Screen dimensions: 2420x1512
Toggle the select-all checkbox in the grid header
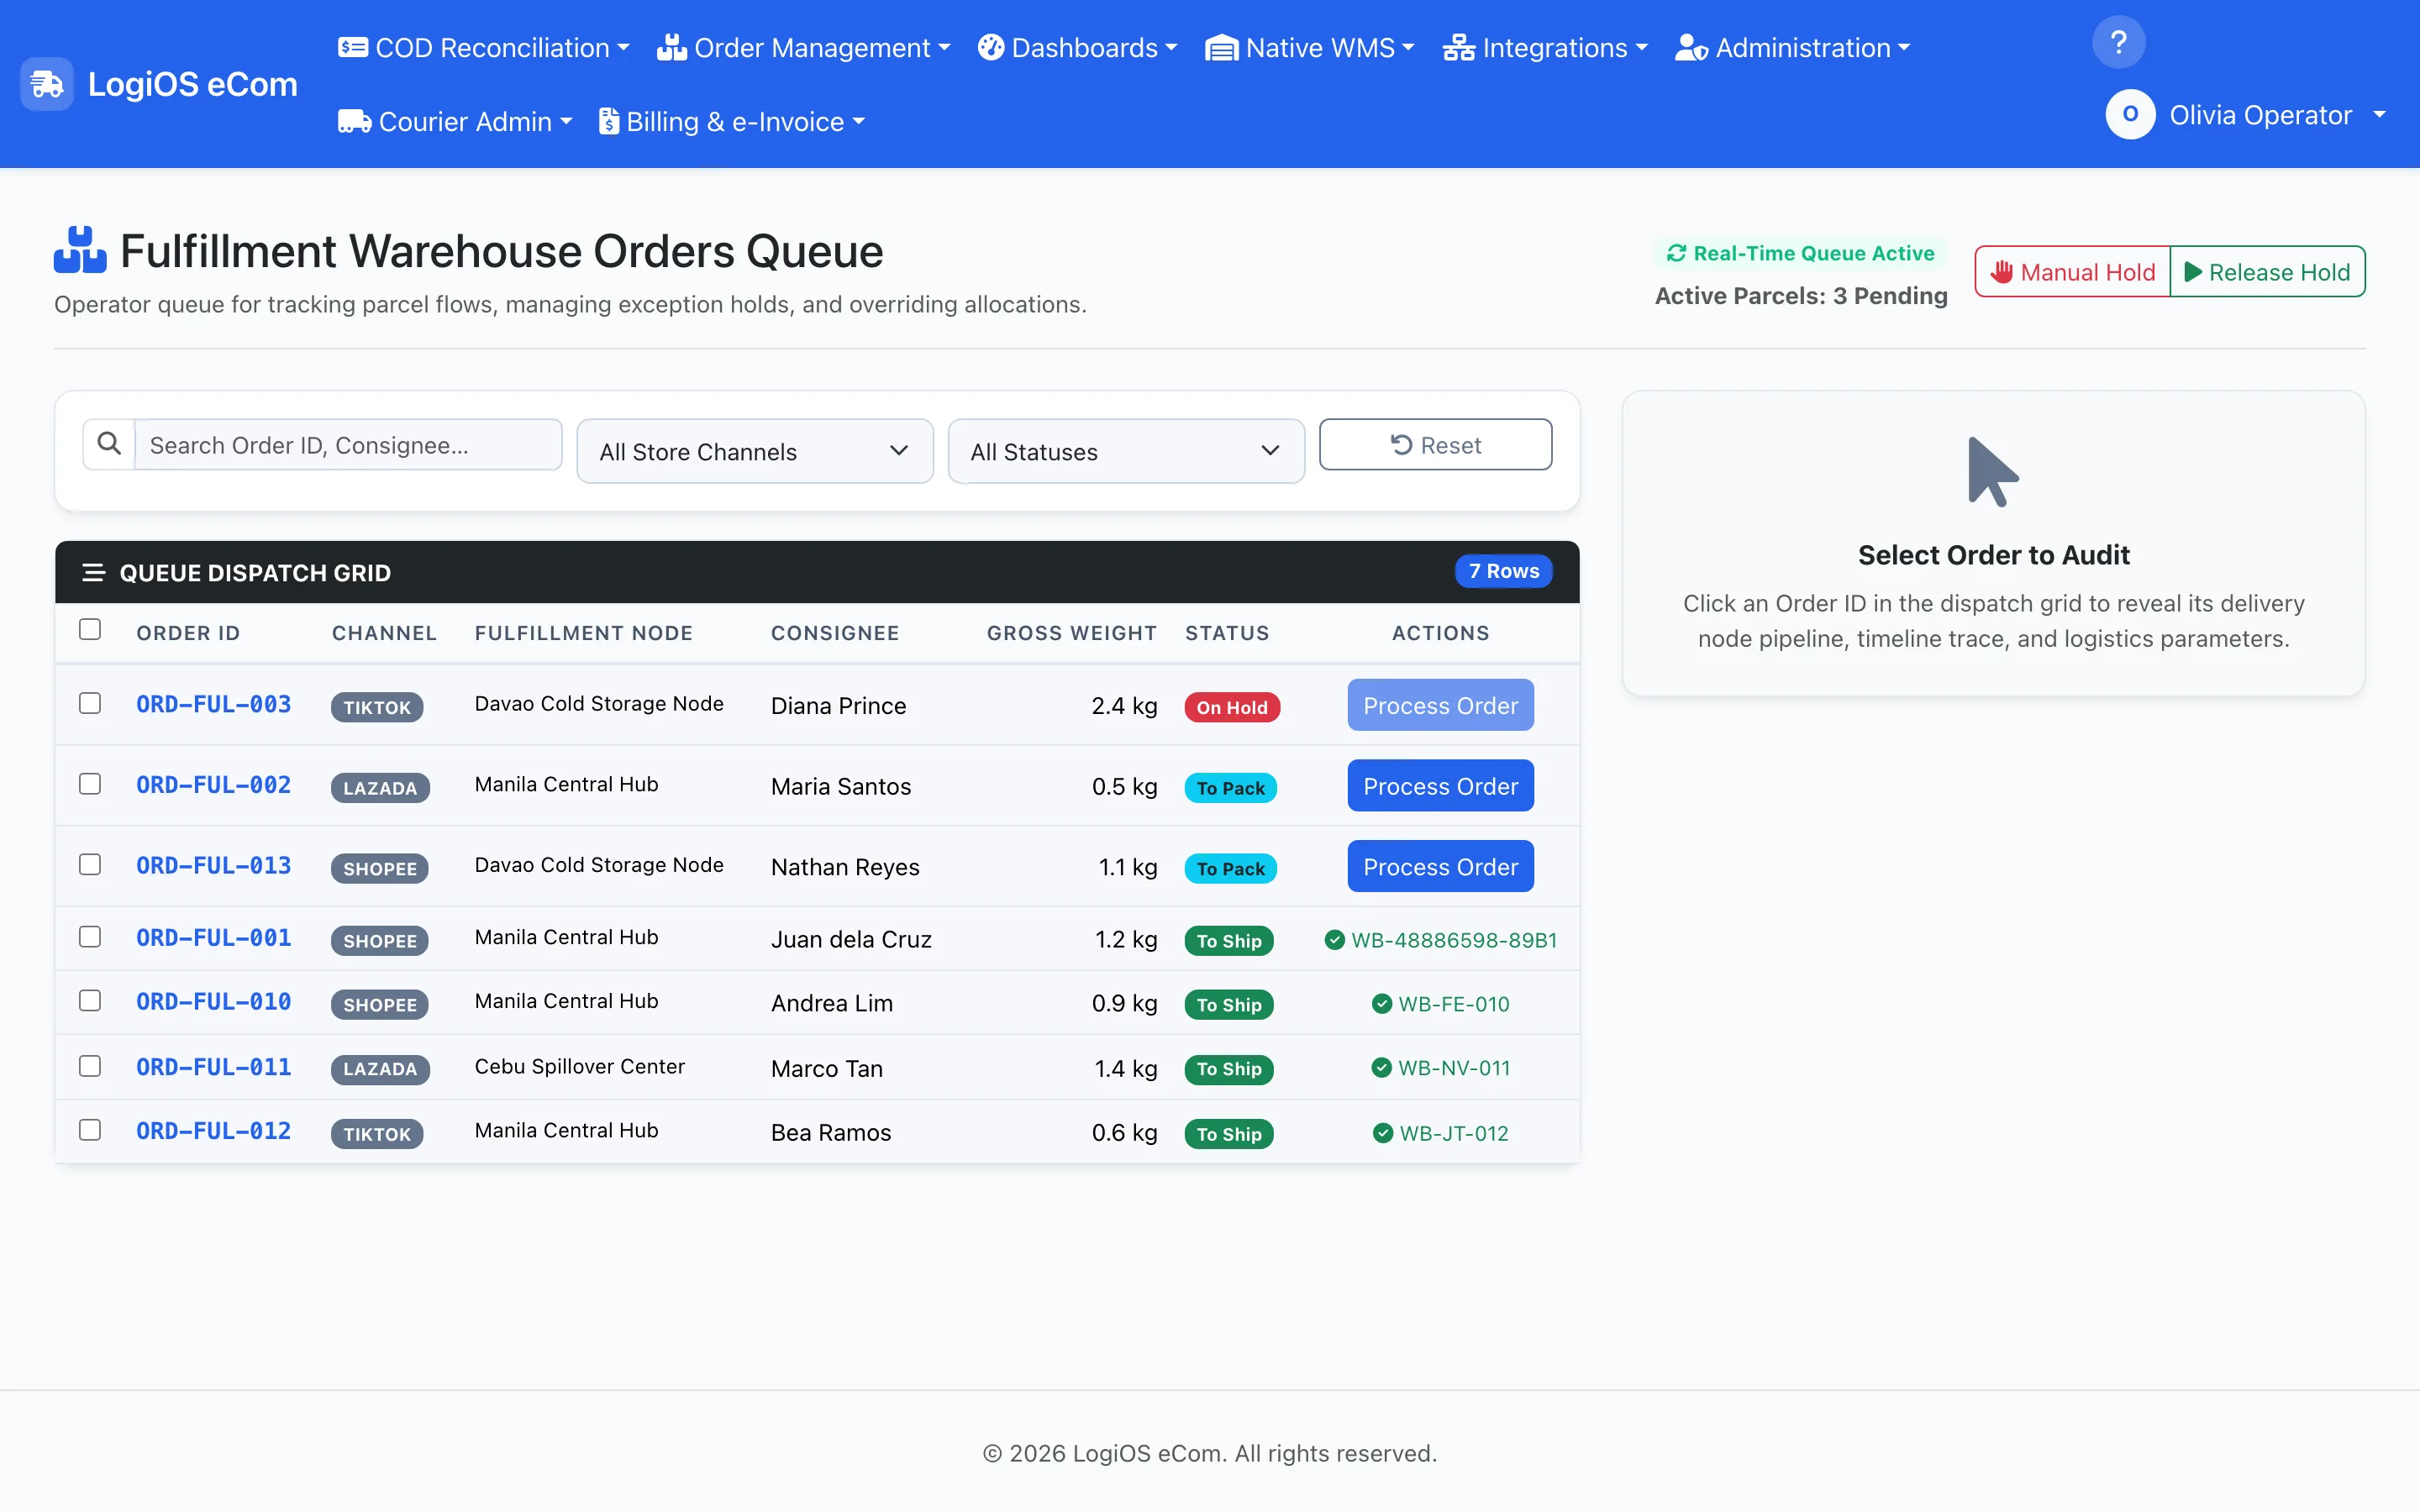(90, 629)
